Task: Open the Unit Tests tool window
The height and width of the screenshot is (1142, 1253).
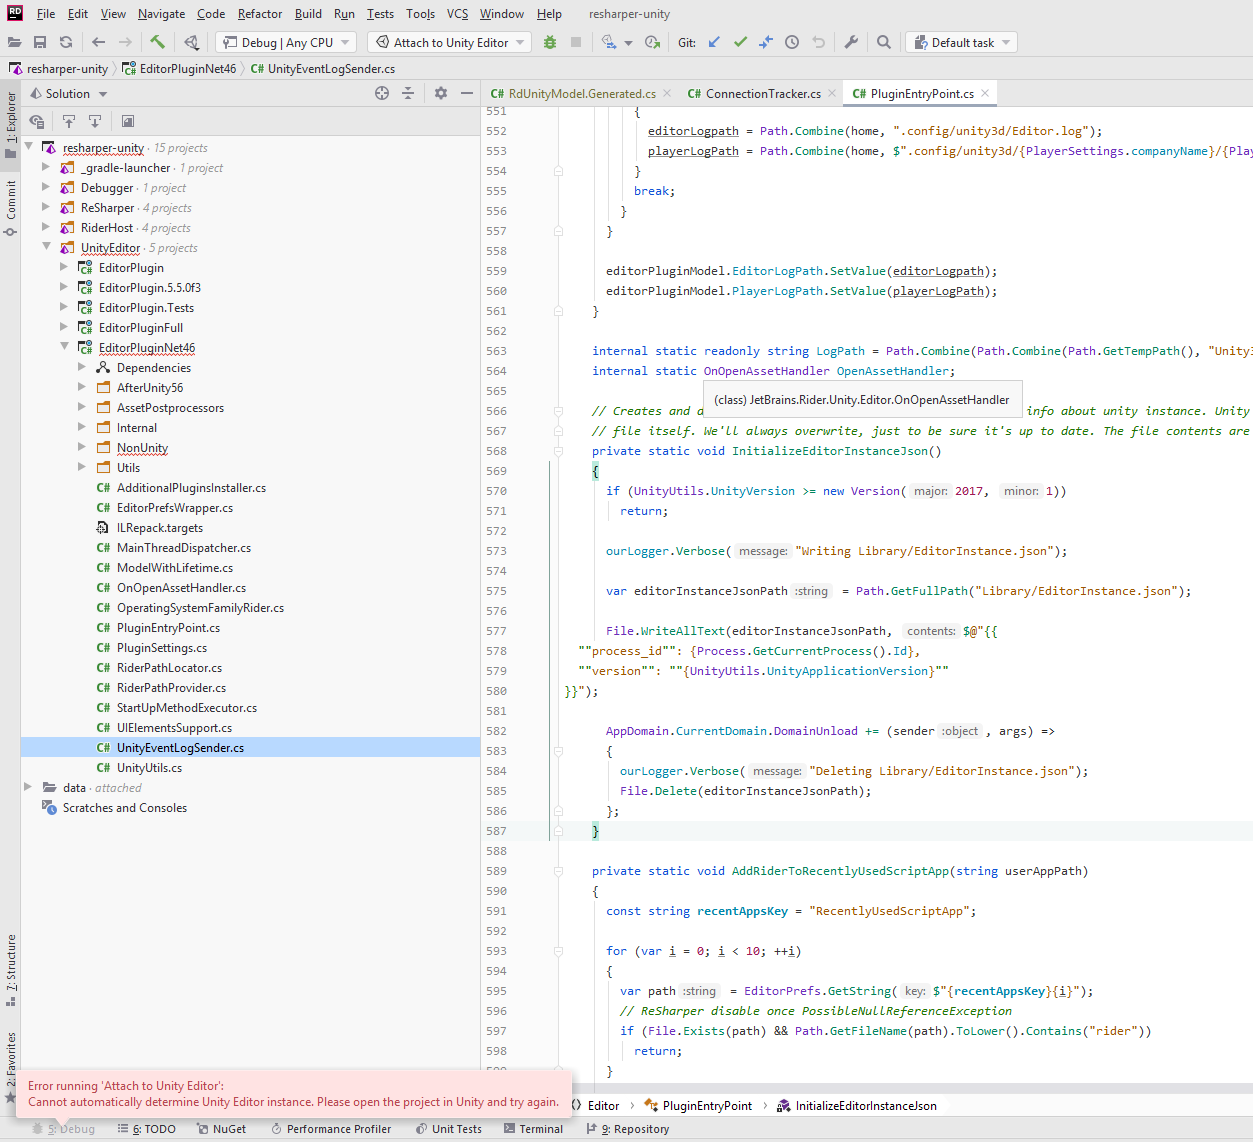Action: point(448,1129)
